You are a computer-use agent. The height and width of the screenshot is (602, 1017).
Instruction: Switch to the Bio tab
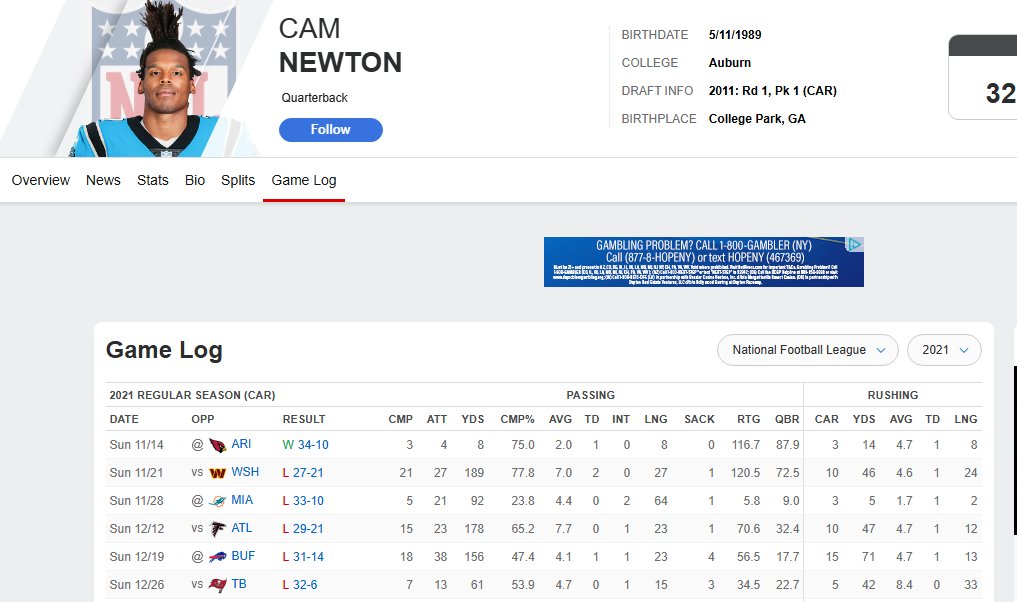[x=195, y=180]
